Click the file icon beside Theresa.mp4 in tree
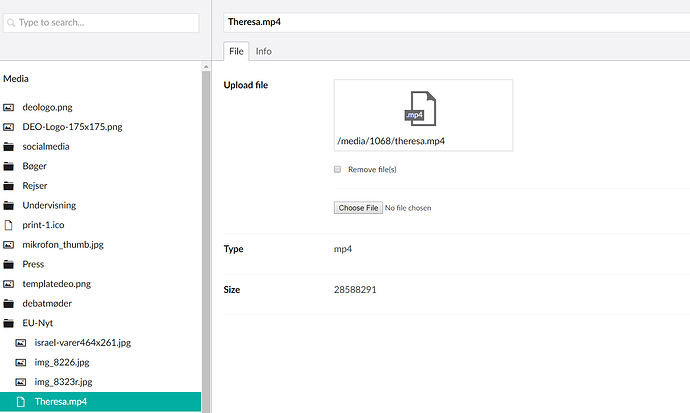The height and width of the screenshot is (413, 690). 21,402
